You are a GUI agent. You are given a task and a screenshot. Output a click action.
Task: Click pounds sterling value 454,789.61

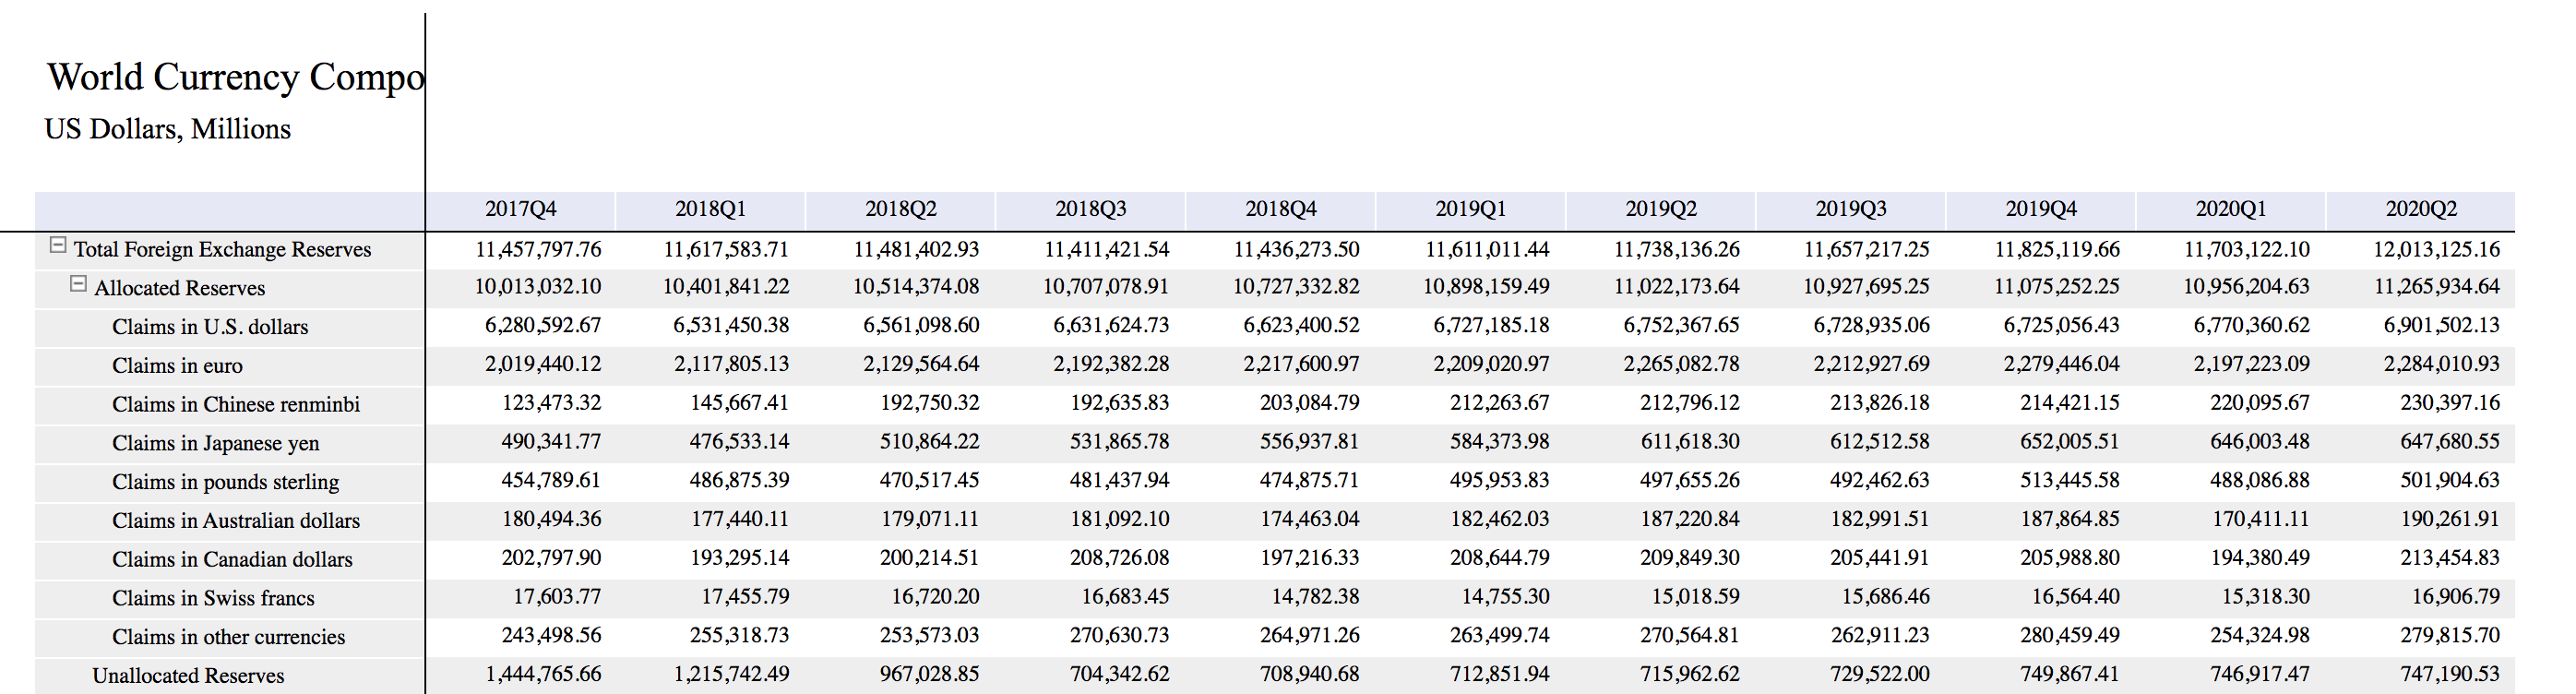click(551, 481)
